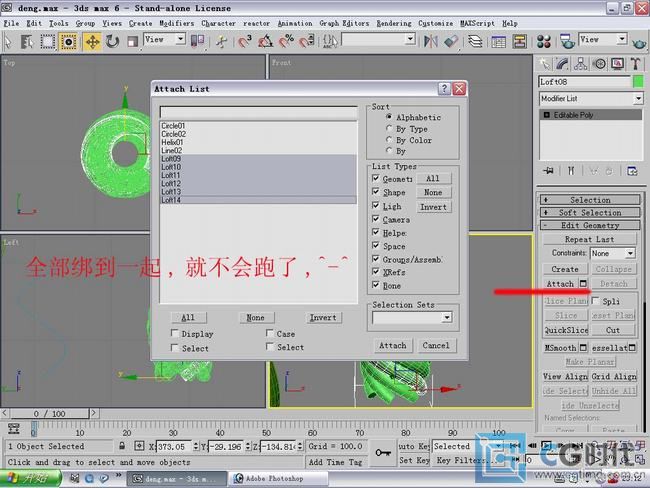Image resolution: width=650 pixels, height=488 pixels.
Task: Open the Constraints None dropdown
Action: pos(630,253)
